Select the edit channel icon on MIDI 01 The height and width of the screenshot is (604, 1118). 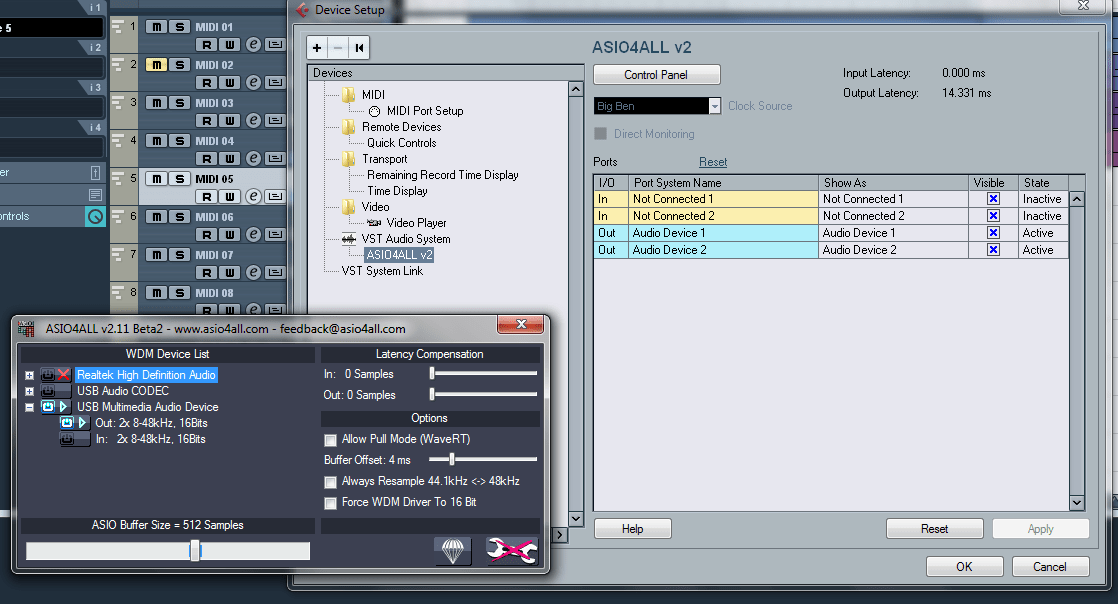256,44
